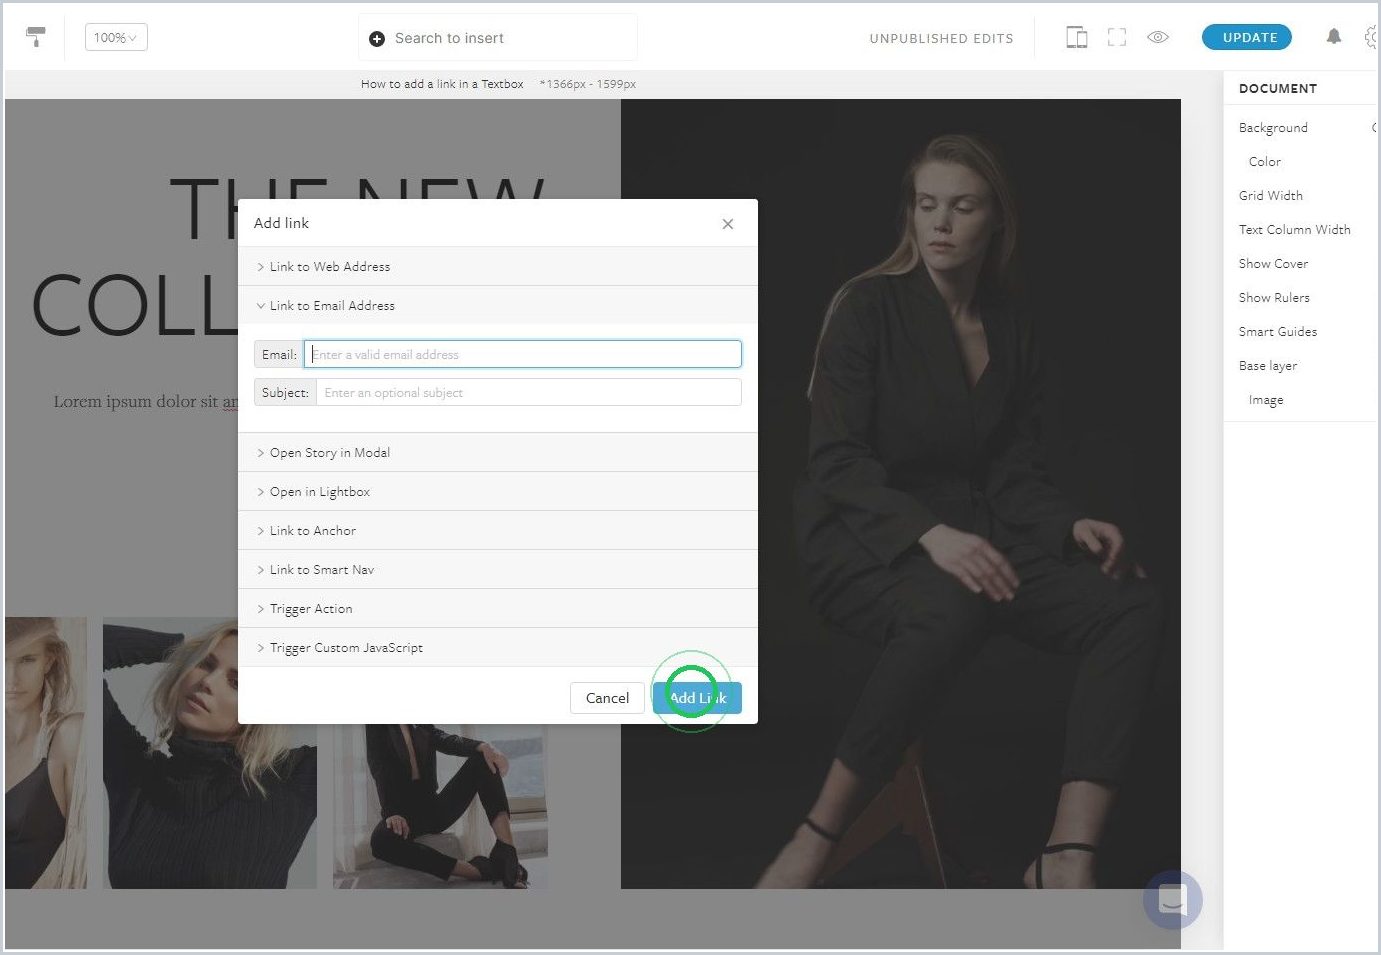1381x955 pixels.
Task: Toggle fullscreen mode icon
Action: pos(1117,38)
